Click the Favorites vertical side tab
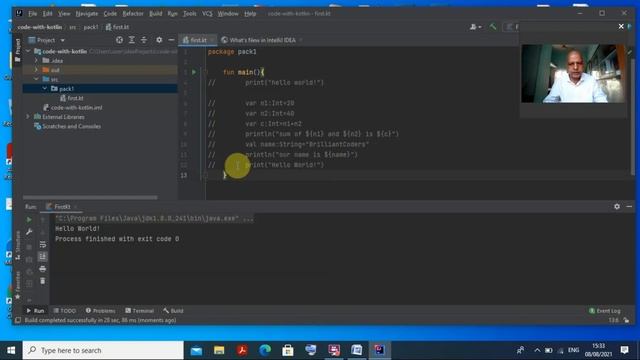The height and width of the screenshot is (360, 640). (18, 284)
